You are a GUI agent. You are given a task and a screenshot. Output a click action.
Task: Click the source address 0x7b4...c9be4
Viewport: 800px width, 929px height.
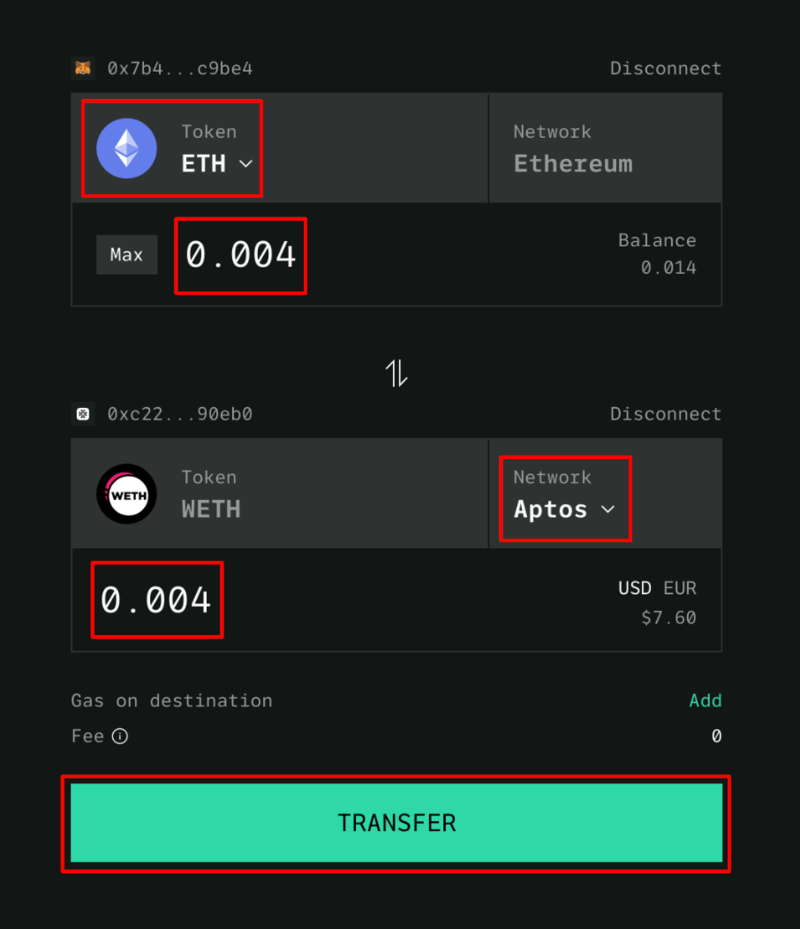click(180, 68)
